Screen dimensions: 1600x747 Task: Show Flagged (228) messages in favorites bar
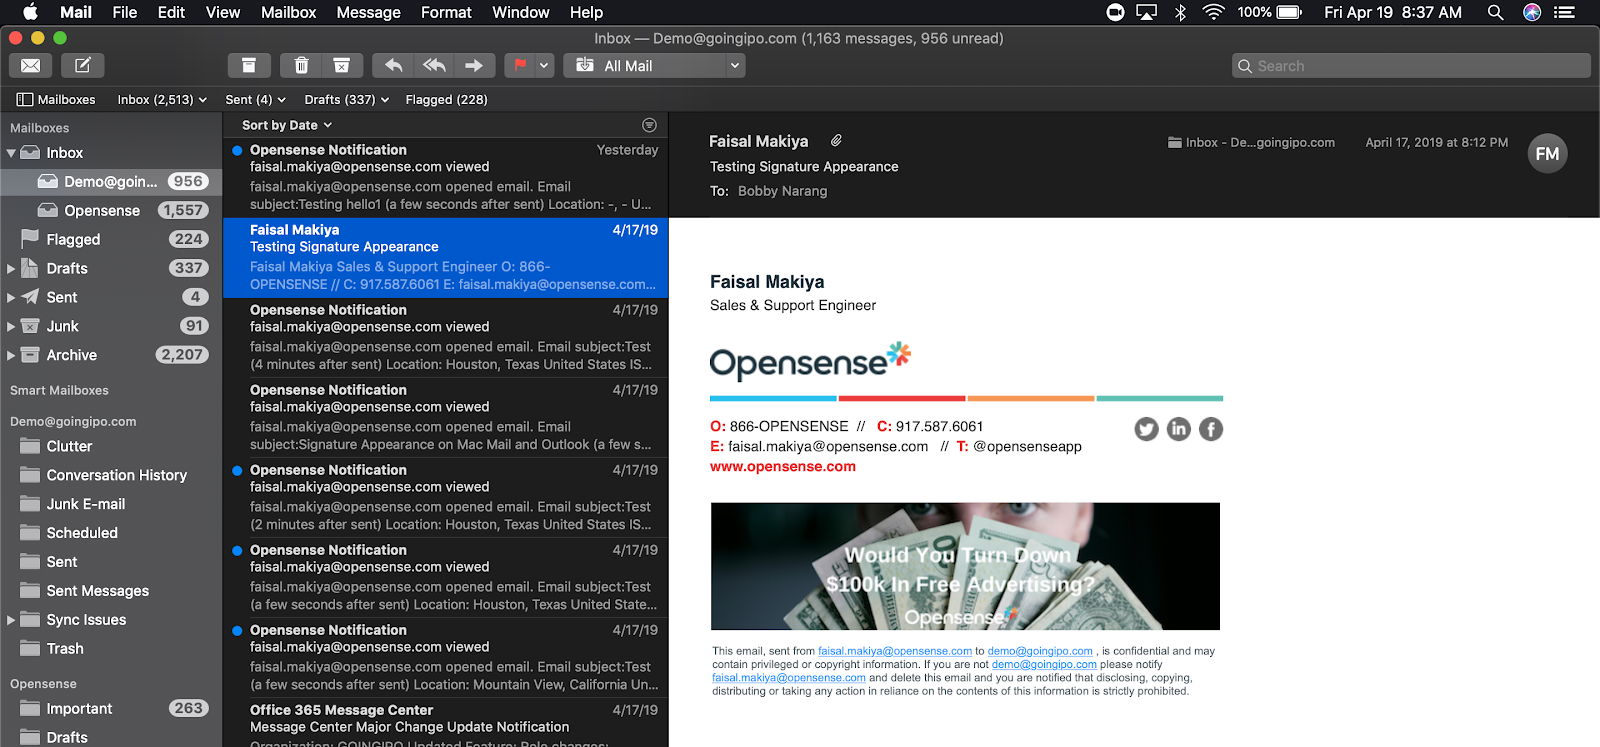pos(446,100)
